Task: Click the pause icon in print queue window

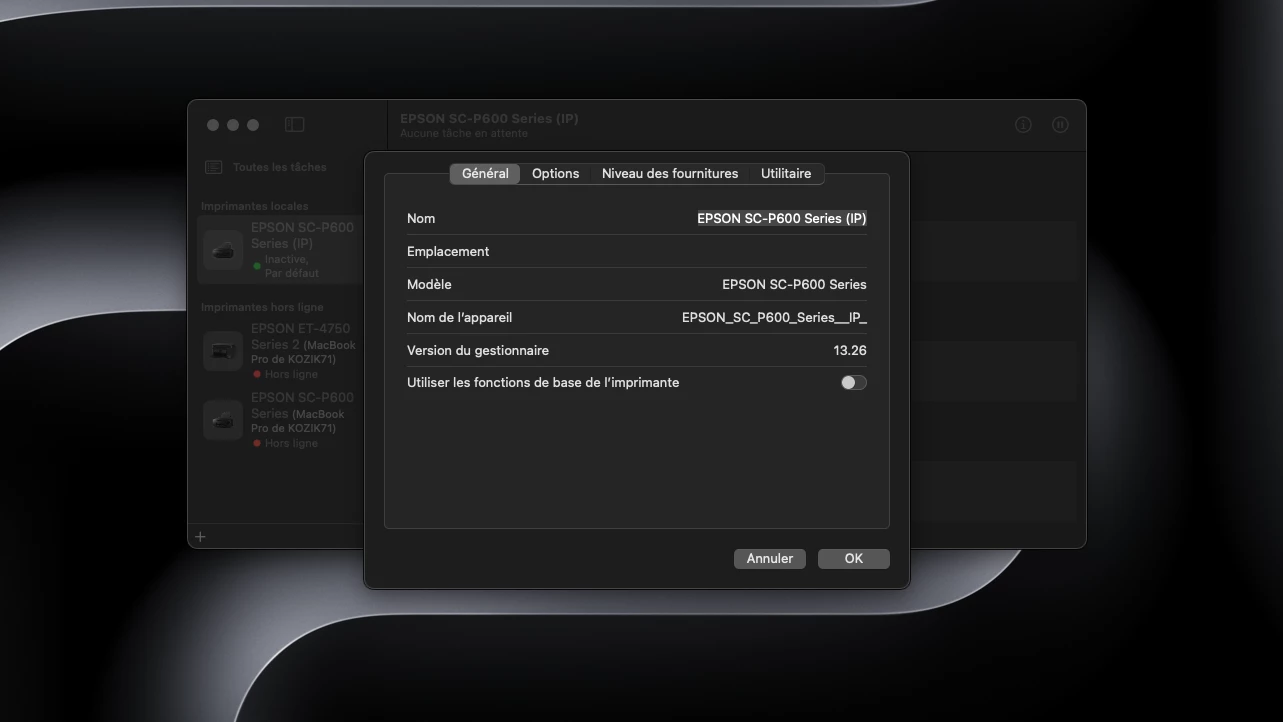Action: click(1060, 125)
